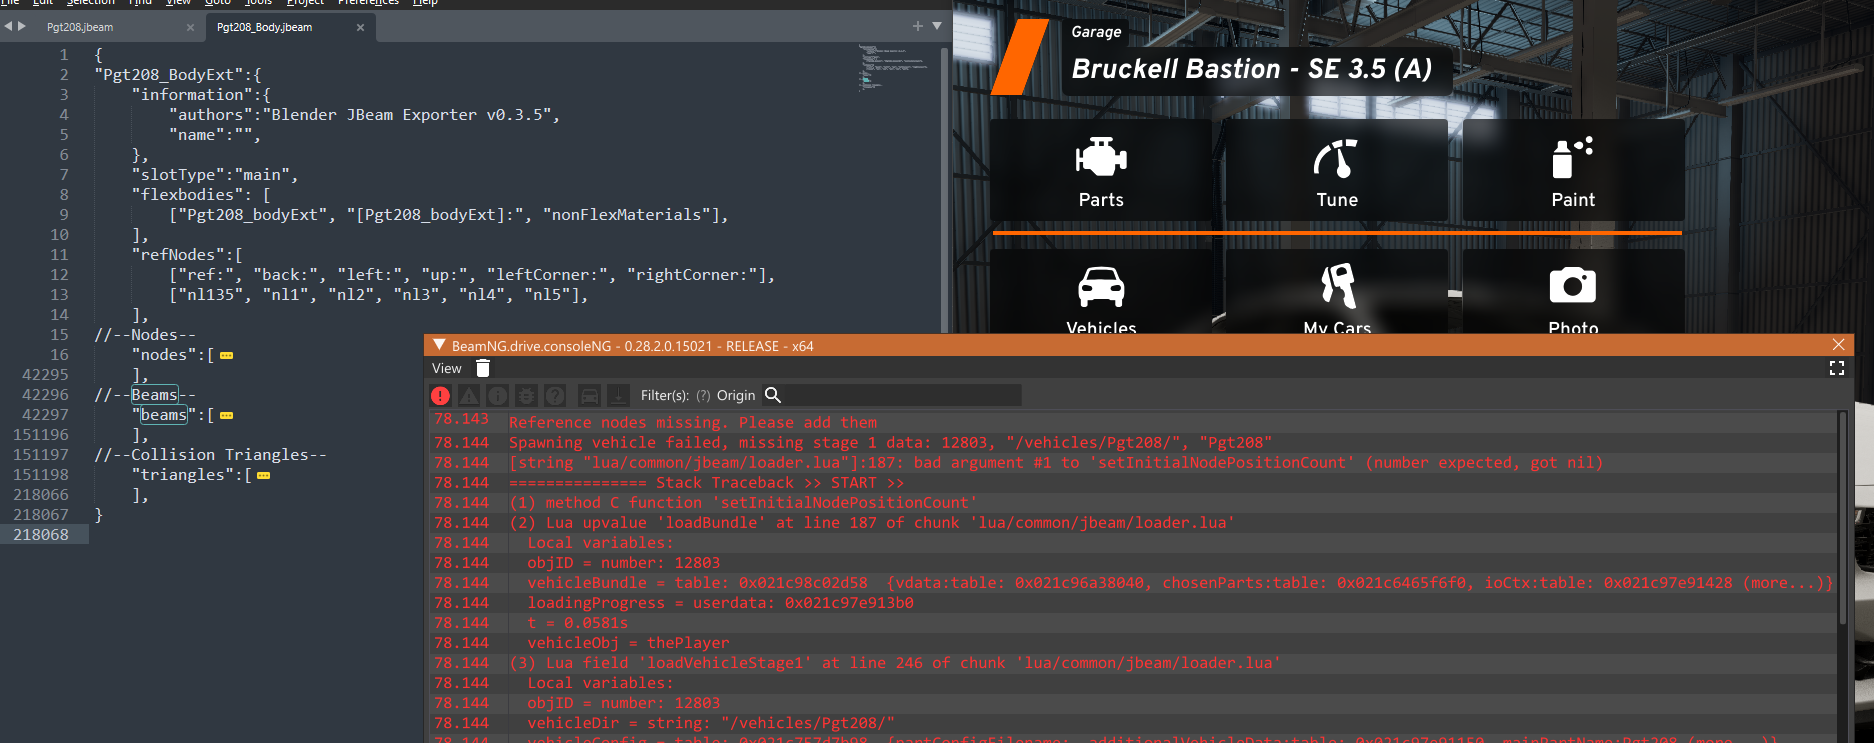This screenshot has width=1874, height=743.
Task: Click the "authors" Blender JBeam Exporter line
Action: [365, 115]
